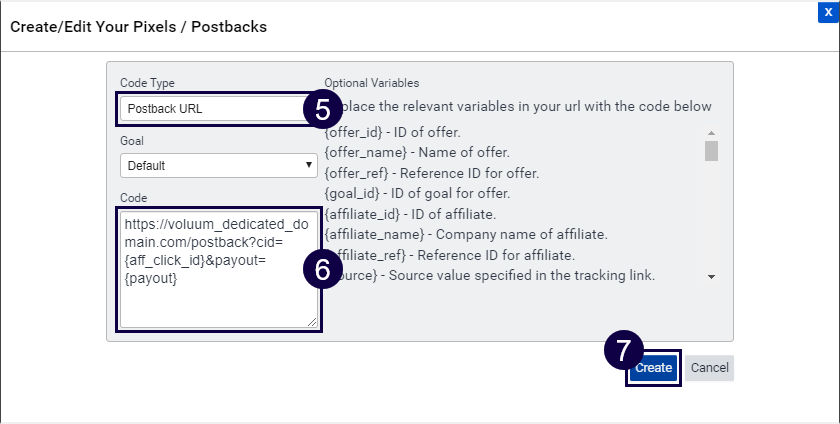Close the Pixels / Postbacks dialog

[x=829, y=10]
